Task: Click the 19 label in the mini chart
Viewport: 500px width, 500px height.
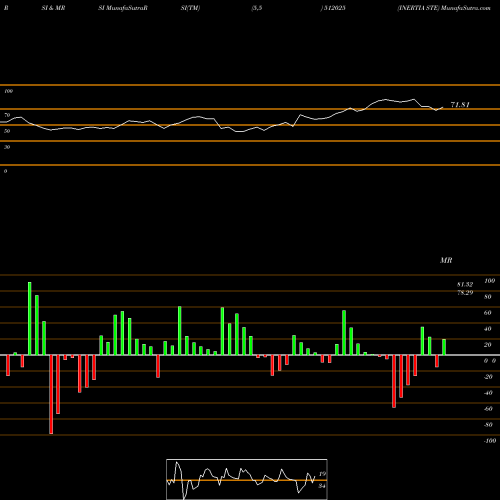Action: [322, 474]
